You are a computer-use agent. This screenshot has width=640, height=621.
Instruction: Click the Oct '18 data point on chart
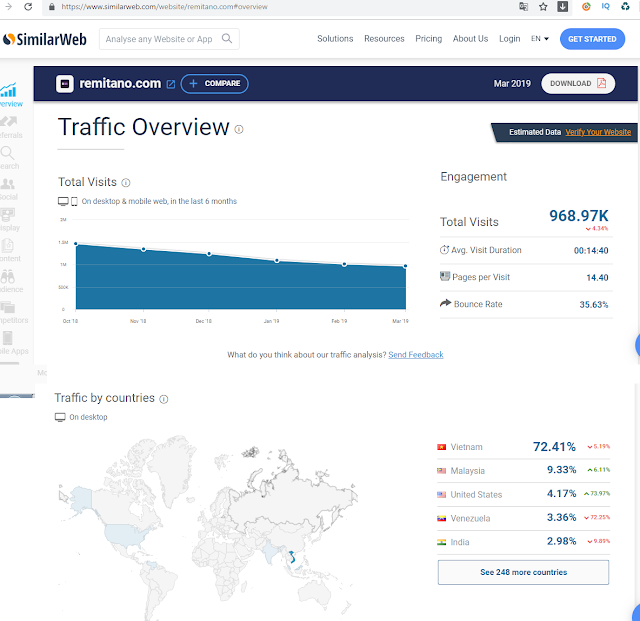[x=76, y=244]
